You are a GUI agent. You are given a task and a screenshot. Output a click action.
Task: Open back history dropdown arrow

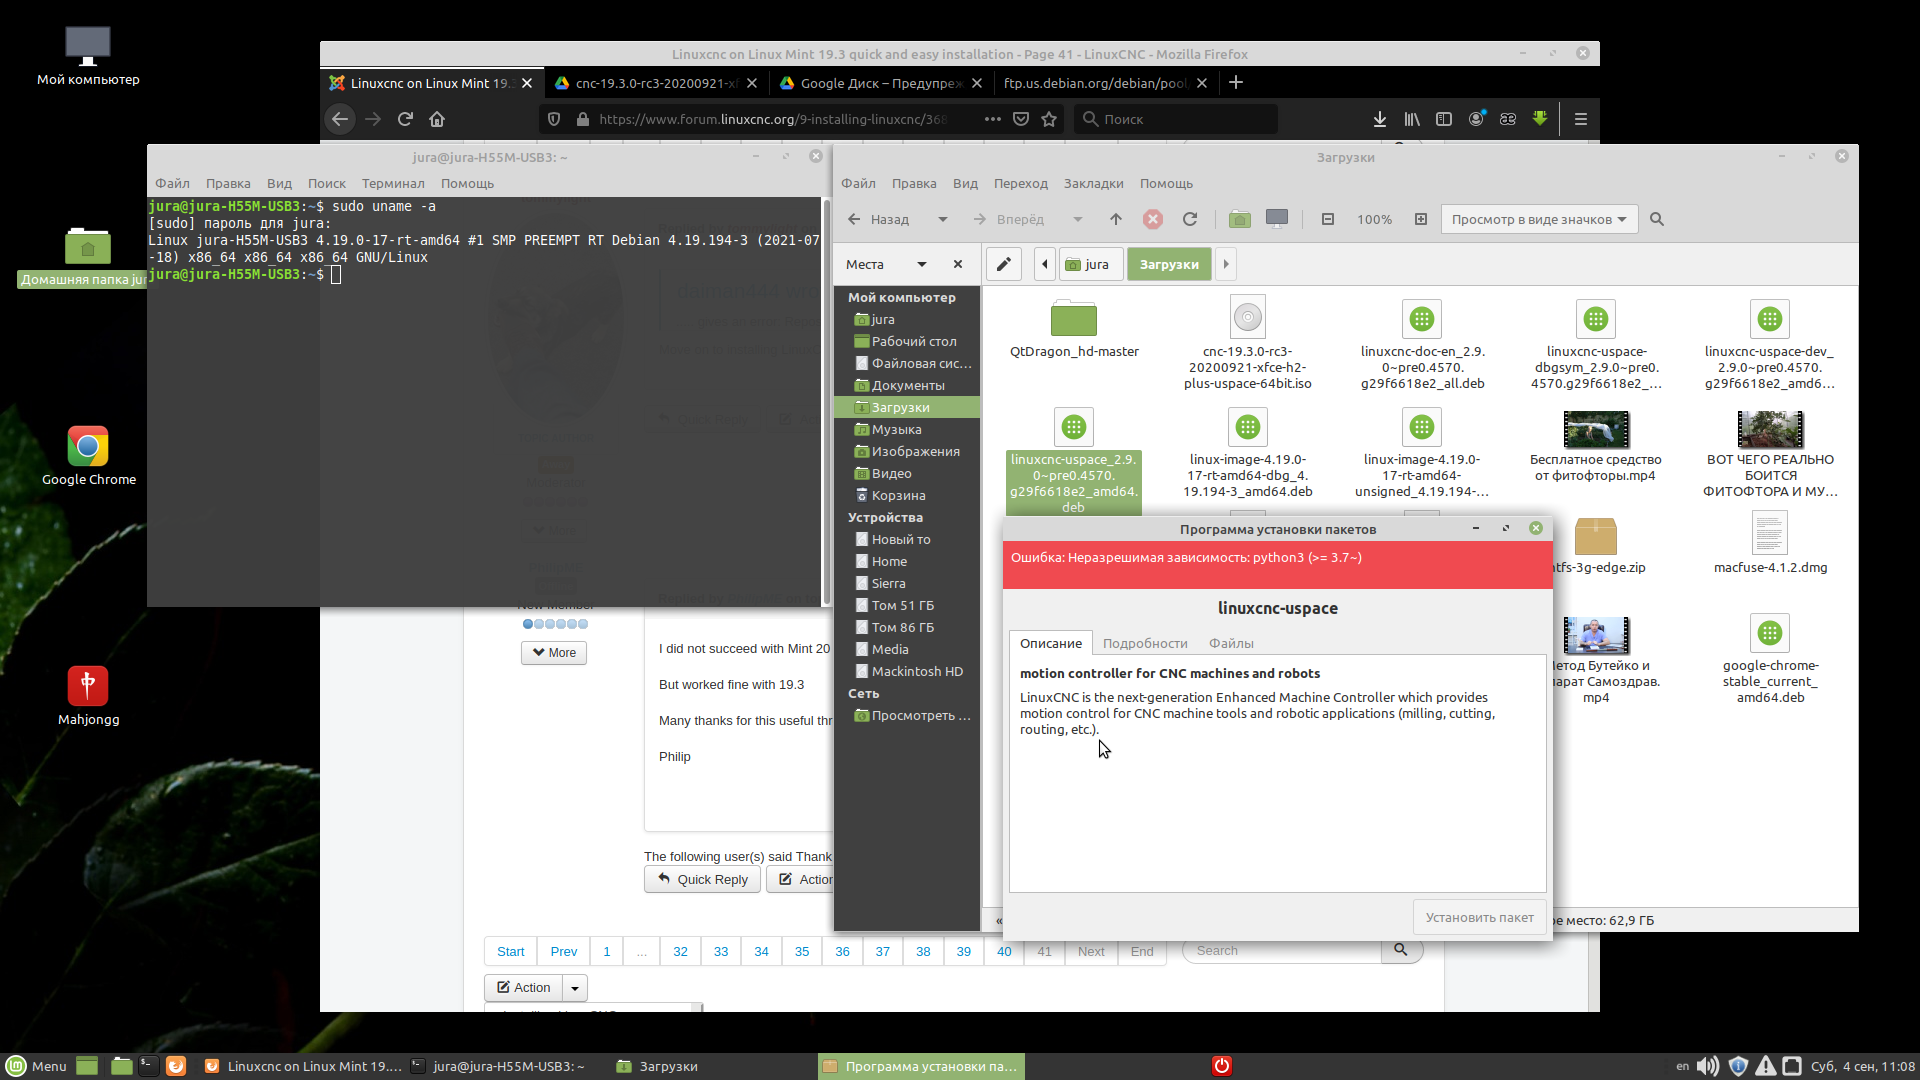942,219
